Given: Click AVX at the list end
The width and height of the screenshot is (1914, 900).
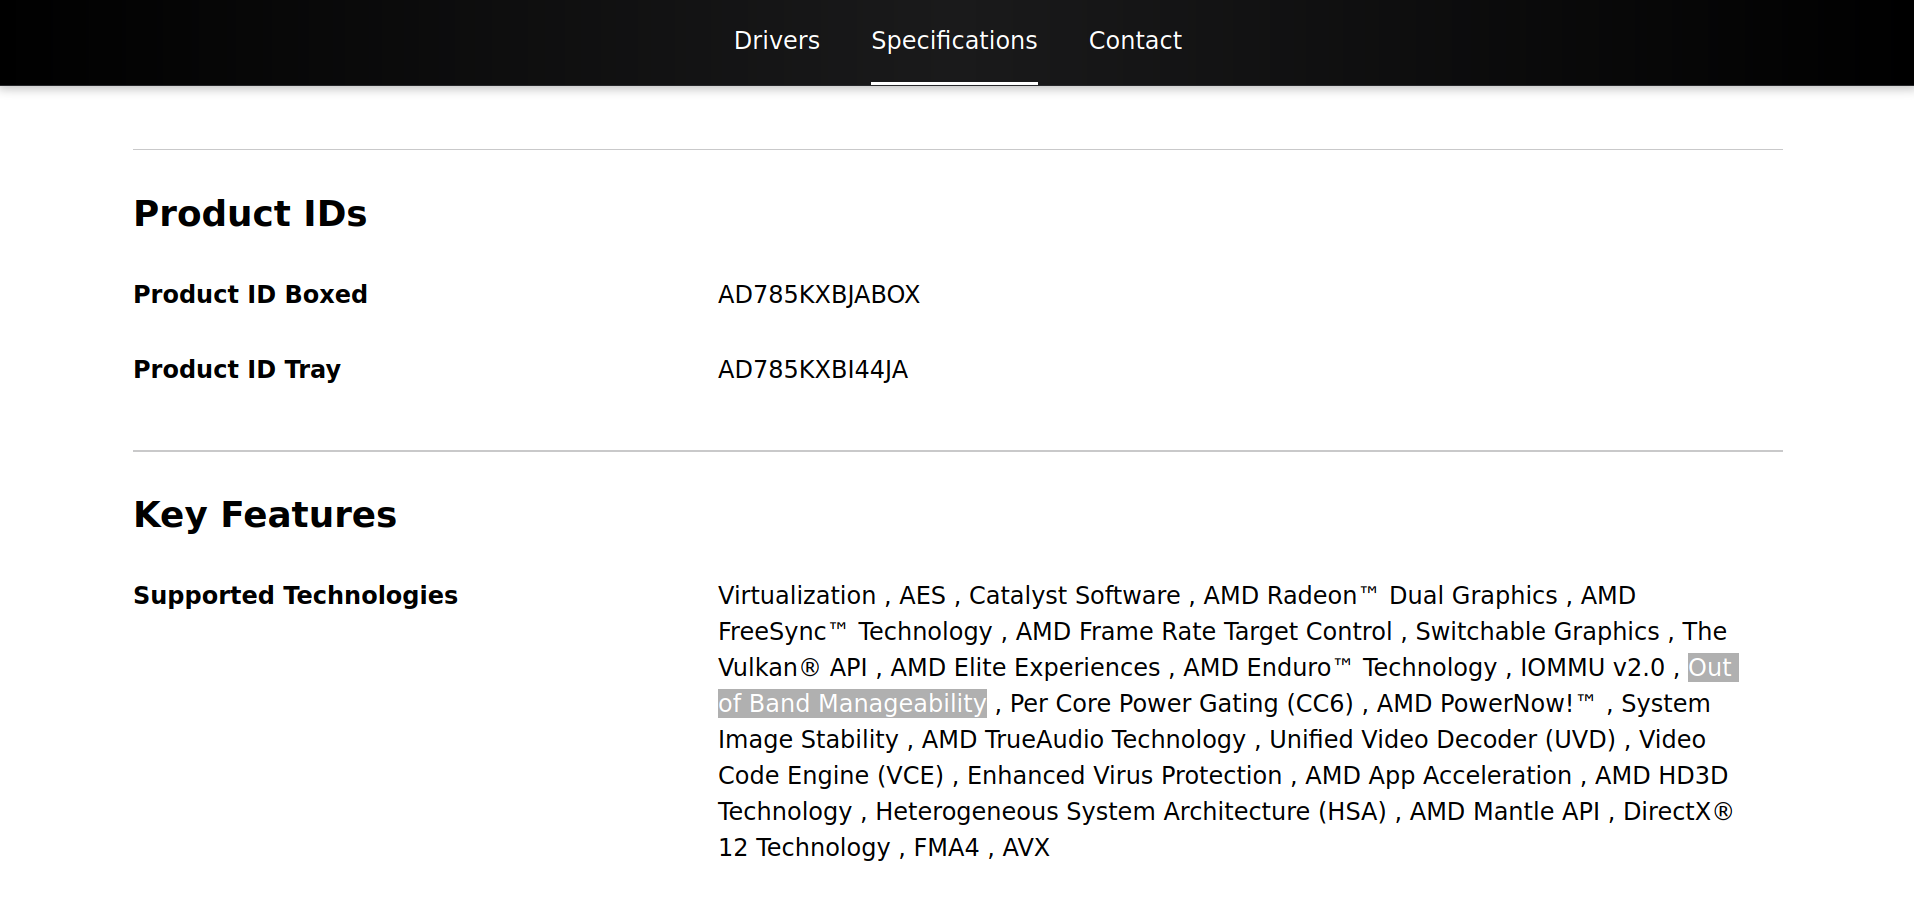Looking at the screenshot, I should (1026, 848).
